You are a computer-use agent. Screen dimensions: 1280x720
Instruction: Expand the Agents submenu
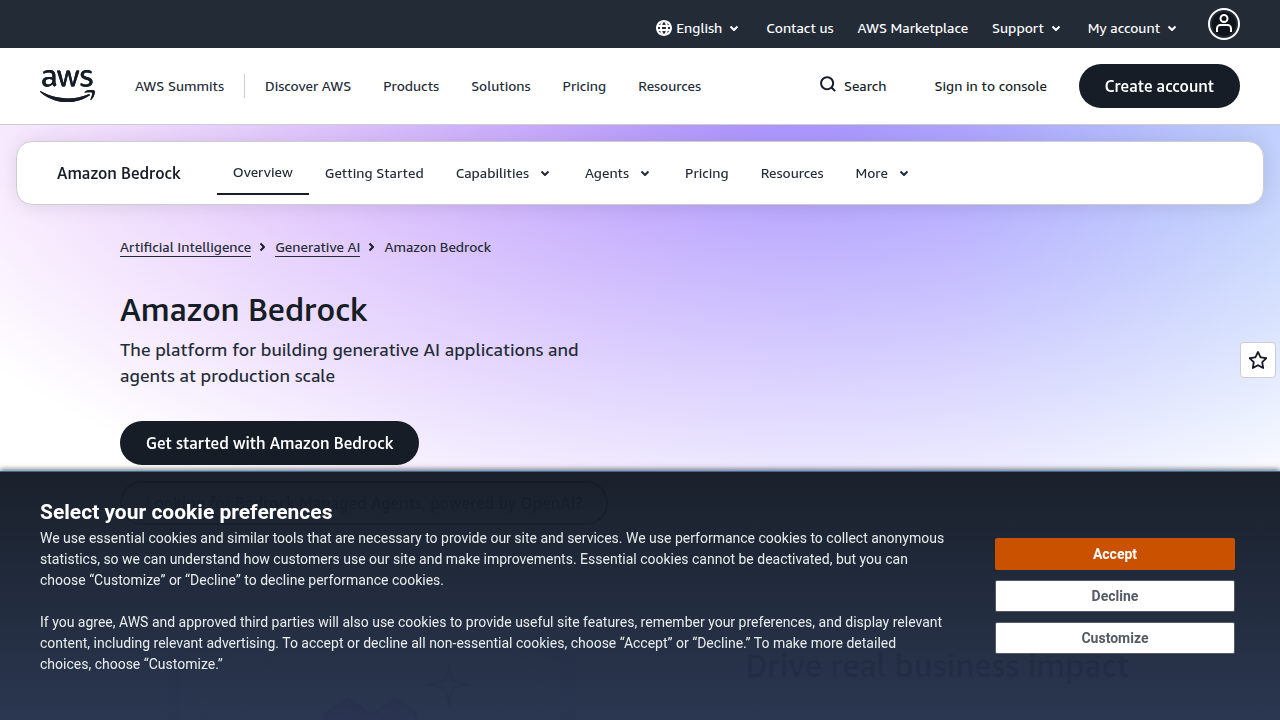pyautogui.click(x=618, y=173)
